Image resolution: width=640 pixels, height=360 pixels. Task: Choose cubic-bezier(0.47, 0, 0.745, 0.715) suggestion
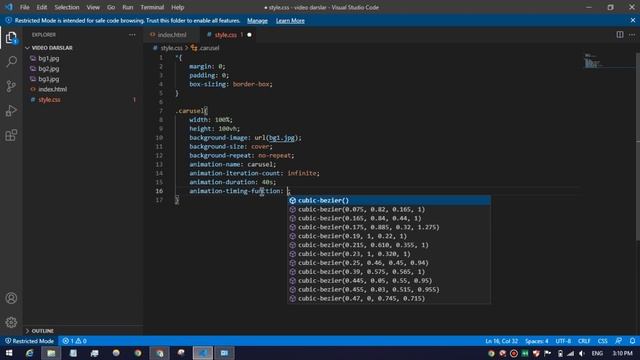pyautogui.click(x=389, y=298)
